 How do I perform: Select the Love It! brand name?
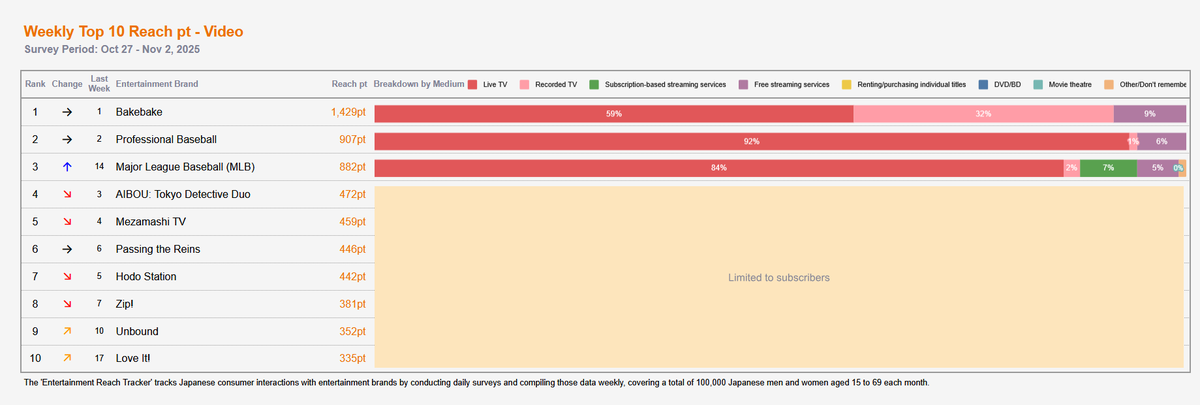pos(133,357)
